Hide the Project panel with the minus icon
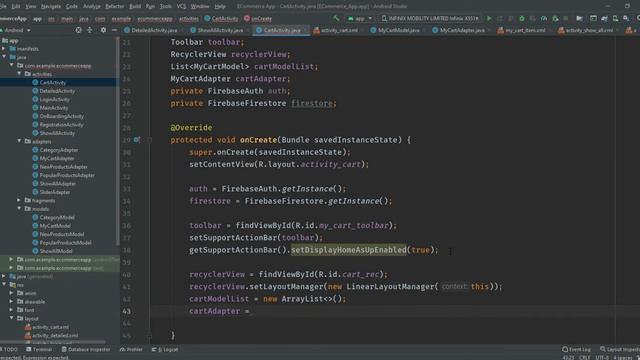This screenshot has width=640, height=360. click(x=114, y=30)
